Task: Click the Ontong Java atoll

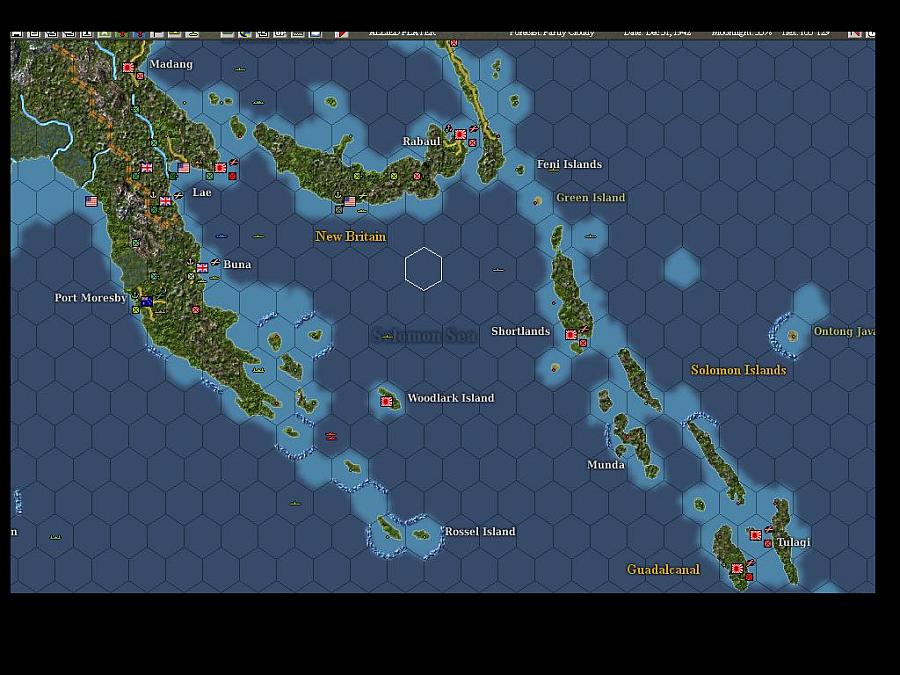Action: coord(792,336)
